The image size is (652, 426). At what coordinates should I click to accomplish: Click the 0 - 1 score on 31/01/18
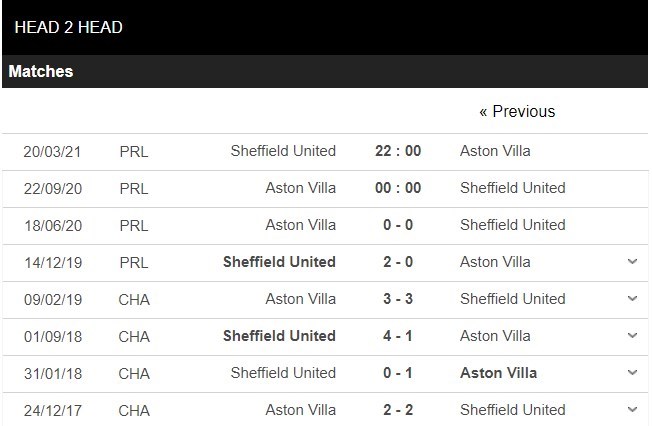click(x=397, y=373)
